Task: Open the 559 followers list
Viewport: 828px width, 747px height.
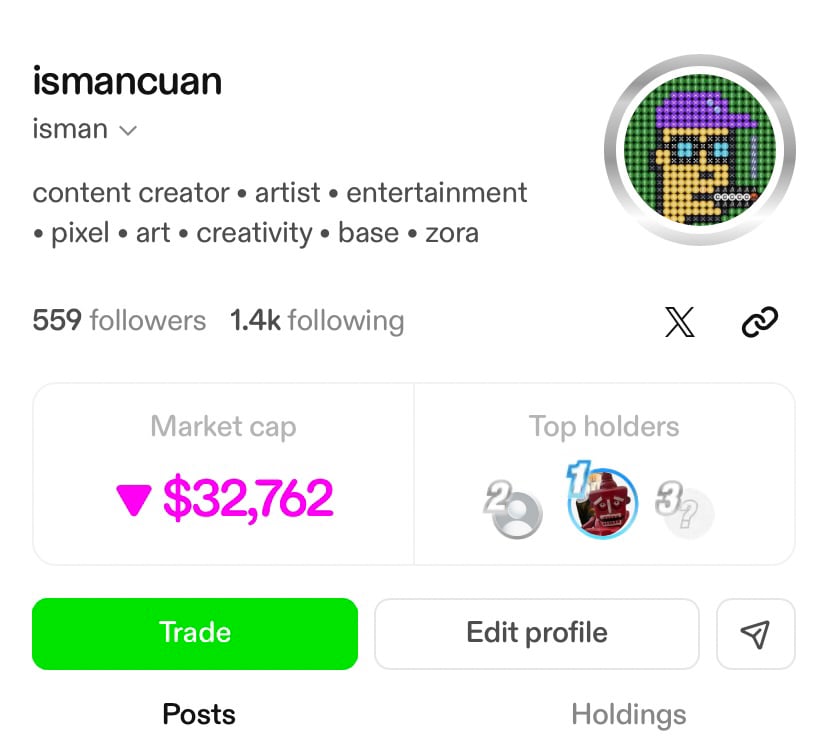Action: click(119, 321)
